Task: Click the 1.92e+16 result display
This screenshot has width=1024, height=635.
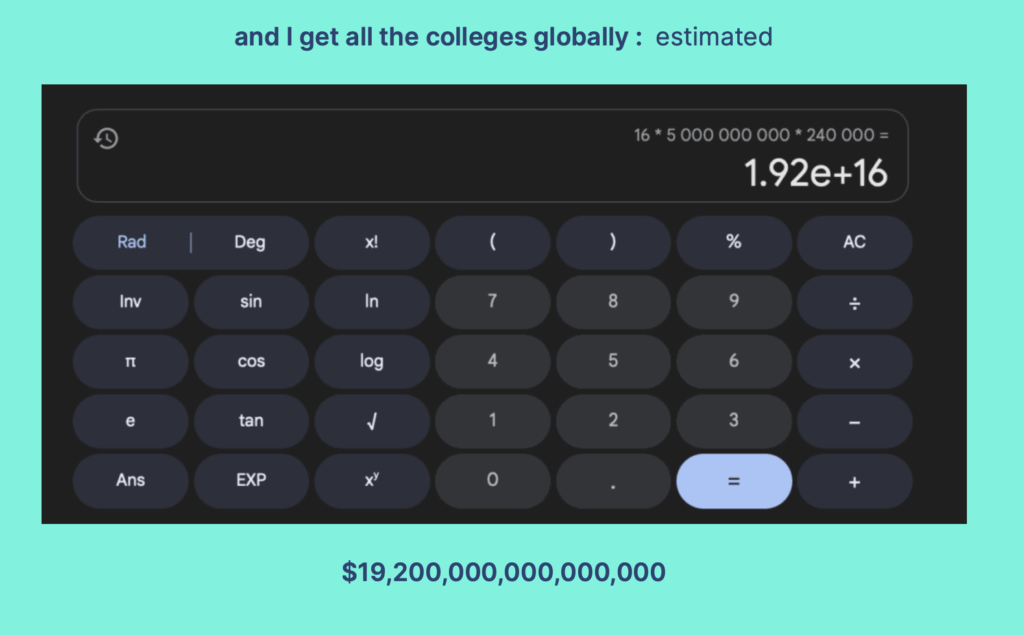Action: 816,174
